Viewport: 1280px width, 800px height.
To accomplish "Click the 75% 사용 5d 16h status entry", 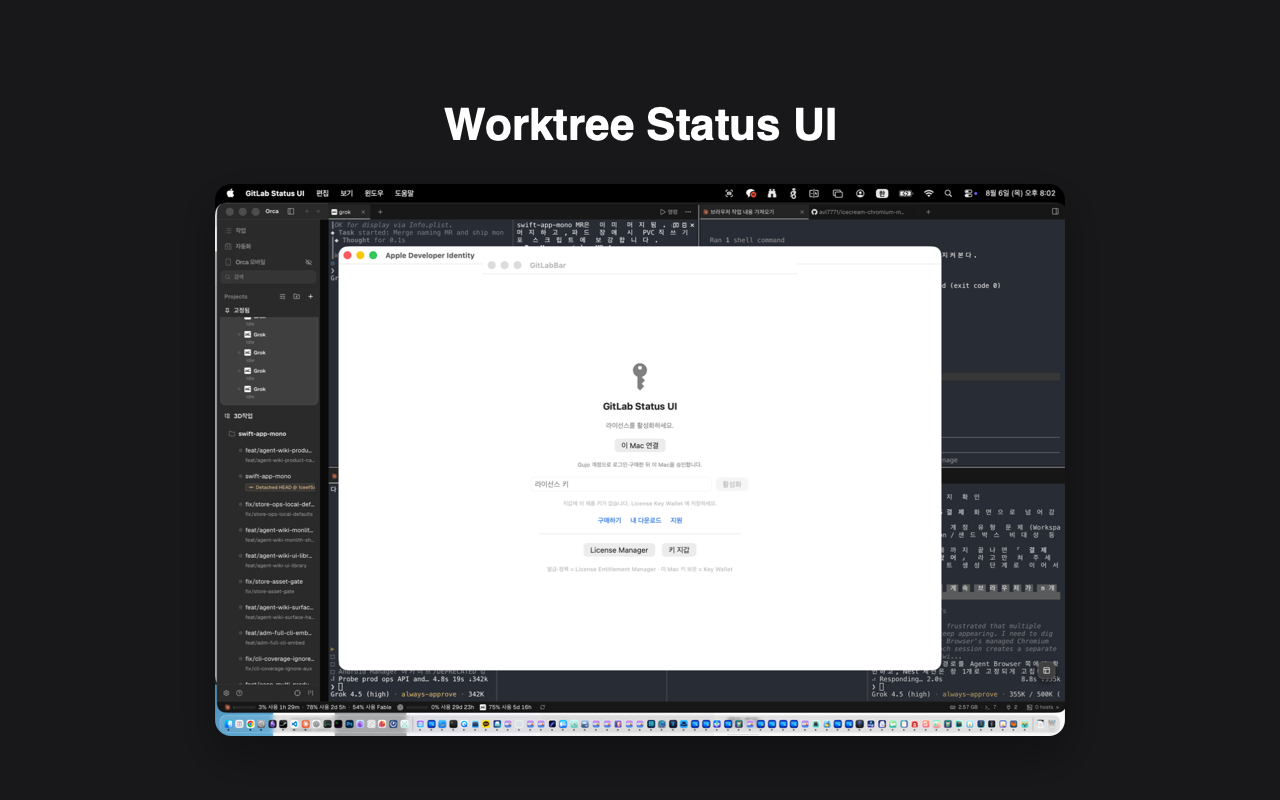I will pos(506,707).
